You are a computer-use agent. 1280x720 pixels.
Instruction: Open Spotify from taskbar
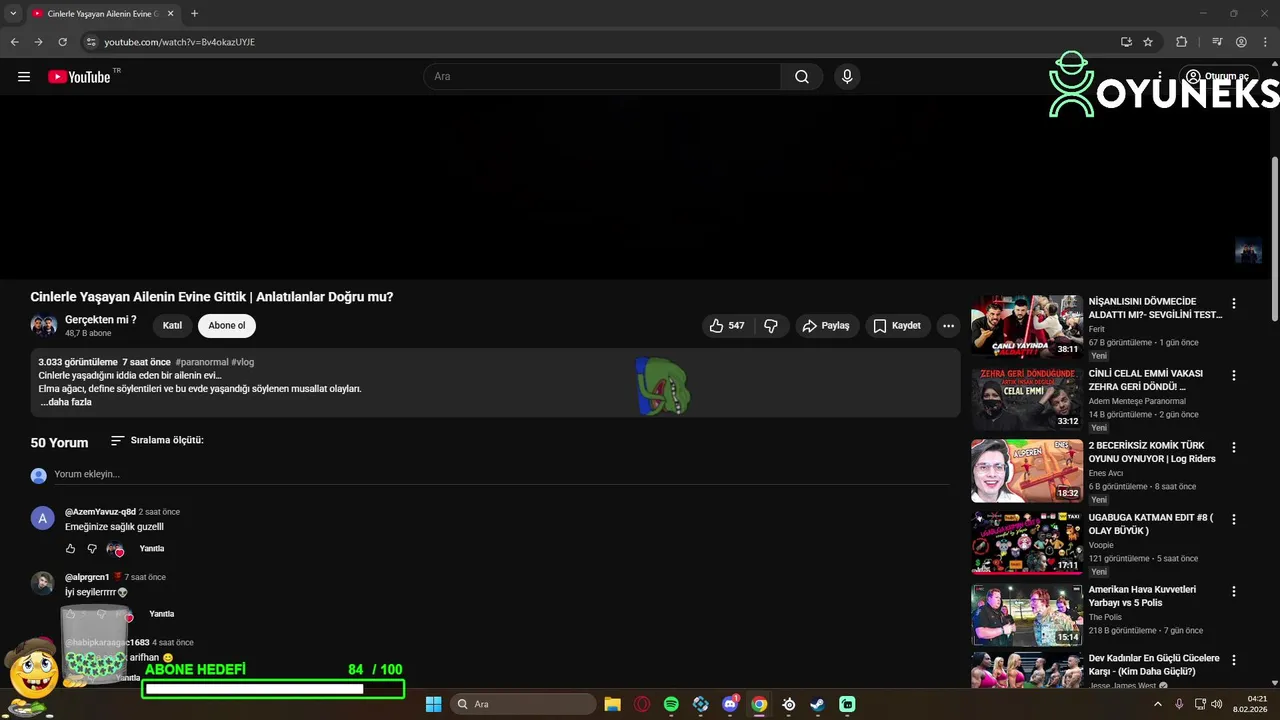coord(671,704)
